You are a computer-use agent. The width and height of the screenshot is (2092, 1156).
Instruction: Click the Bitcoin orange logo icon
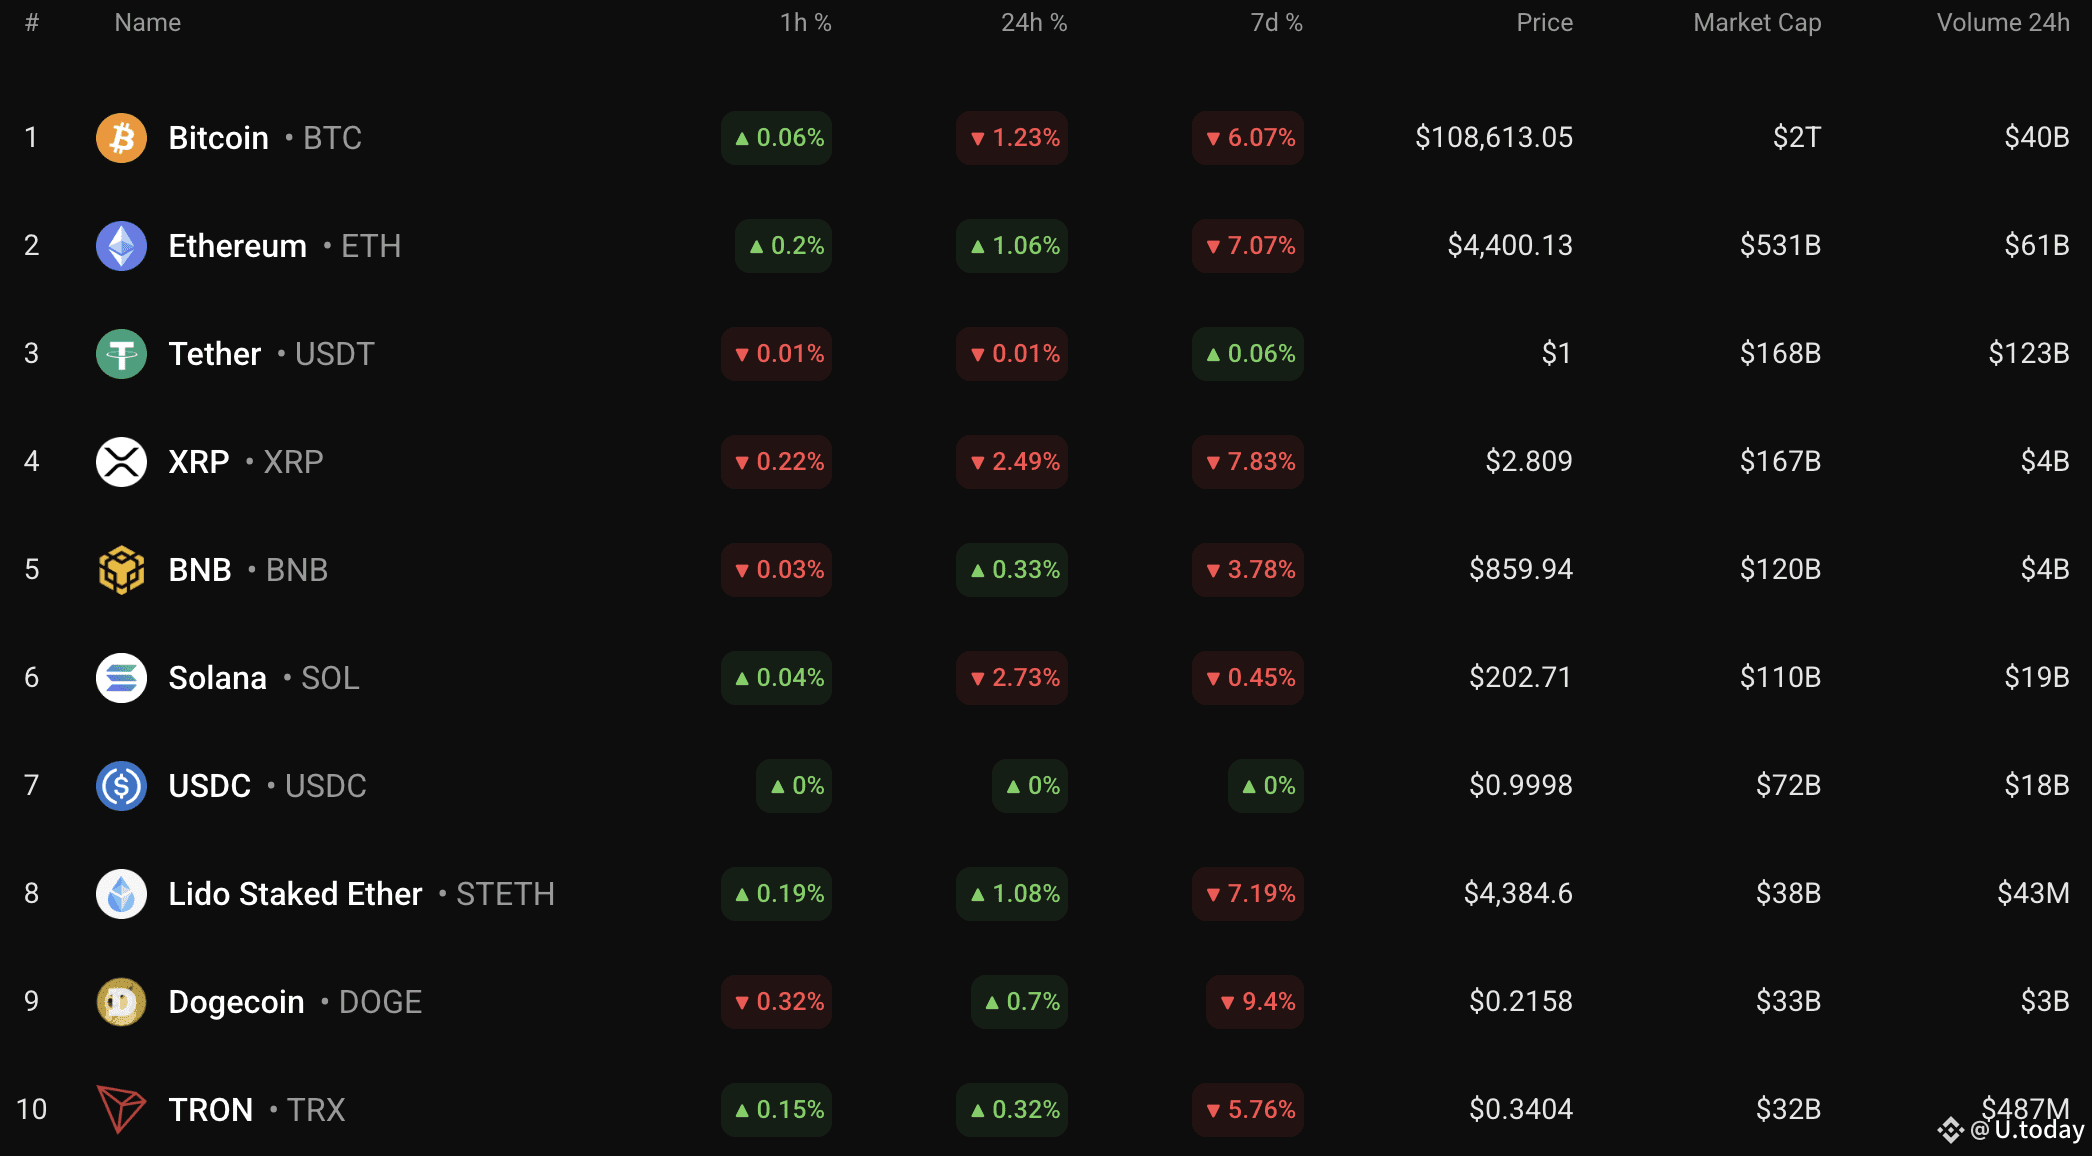click(121, 138)
